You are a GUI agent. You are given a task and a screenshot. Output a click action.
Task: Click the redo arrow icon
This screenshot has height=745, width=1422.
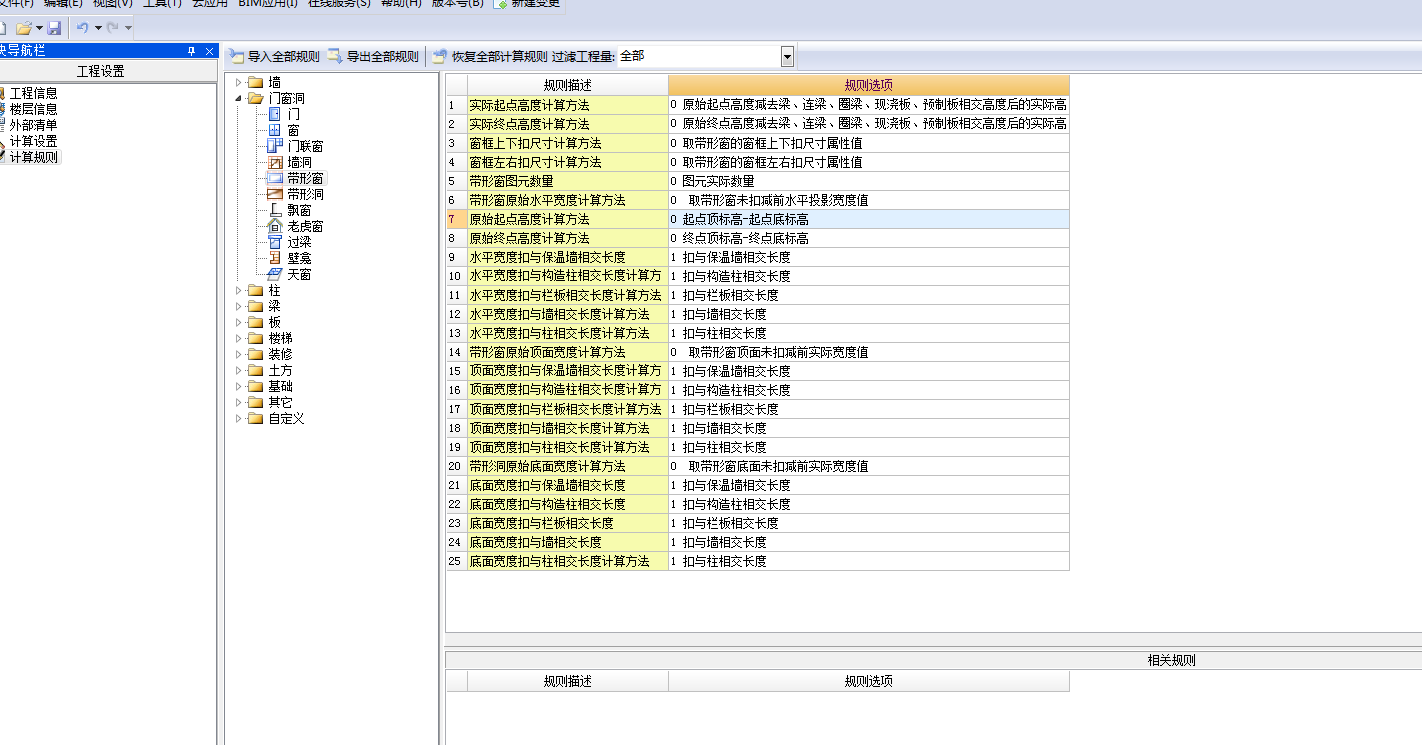pos(112,28)
